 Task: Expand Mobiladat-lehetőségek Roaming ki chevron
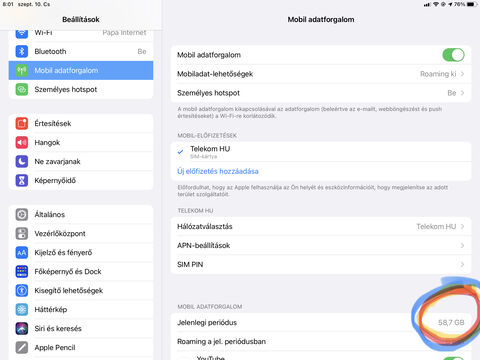click(x=462, y=74)
